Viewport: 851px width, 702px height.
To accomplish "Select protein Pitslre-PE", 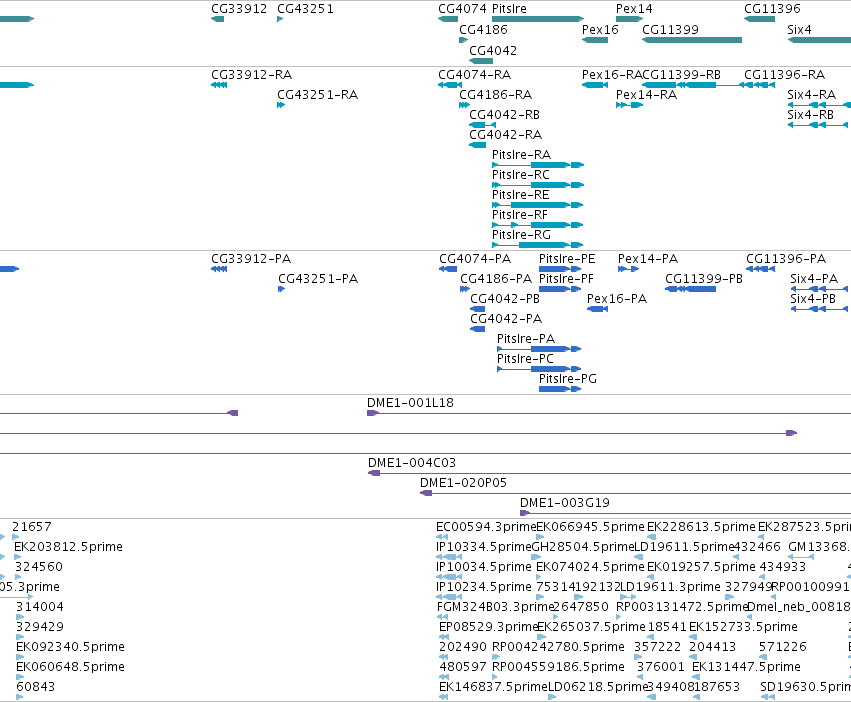I will tap(560, 269).
